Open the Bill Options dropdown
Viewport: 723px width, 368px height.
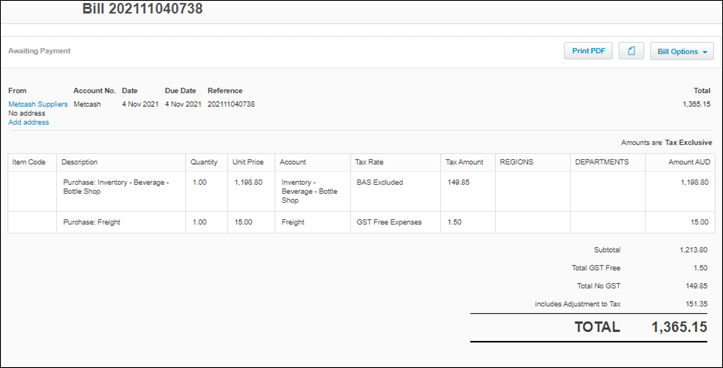682,51
